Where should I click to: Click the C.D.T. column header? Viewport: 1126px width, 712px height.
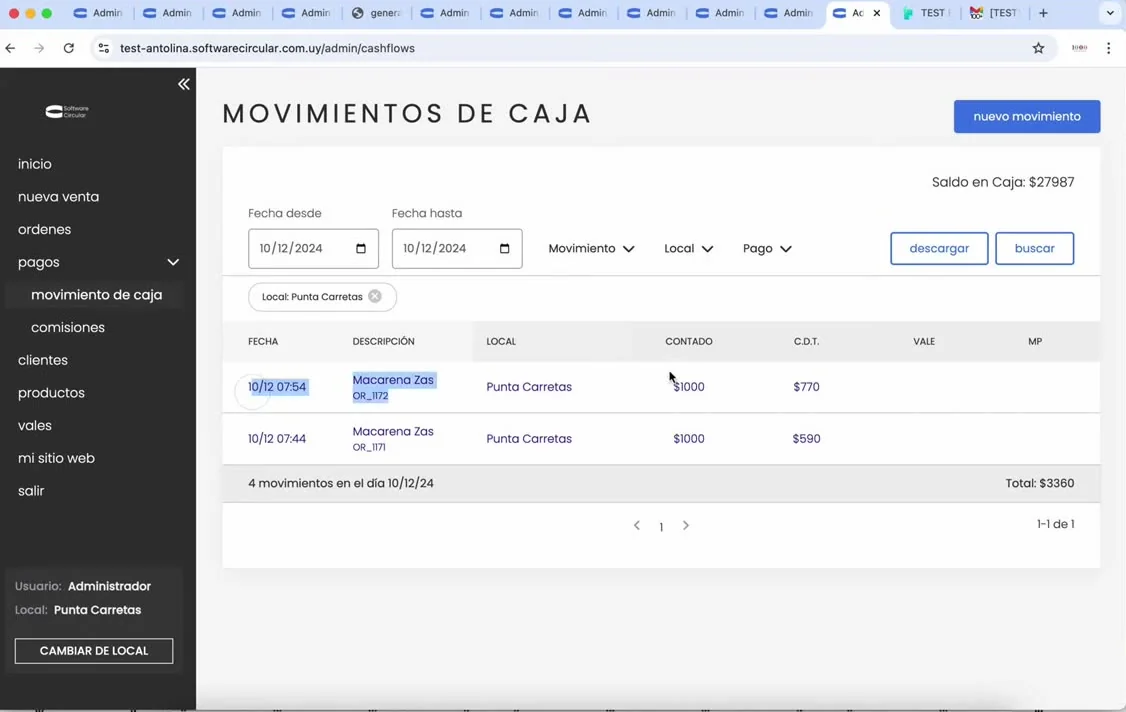coord(806,341)
